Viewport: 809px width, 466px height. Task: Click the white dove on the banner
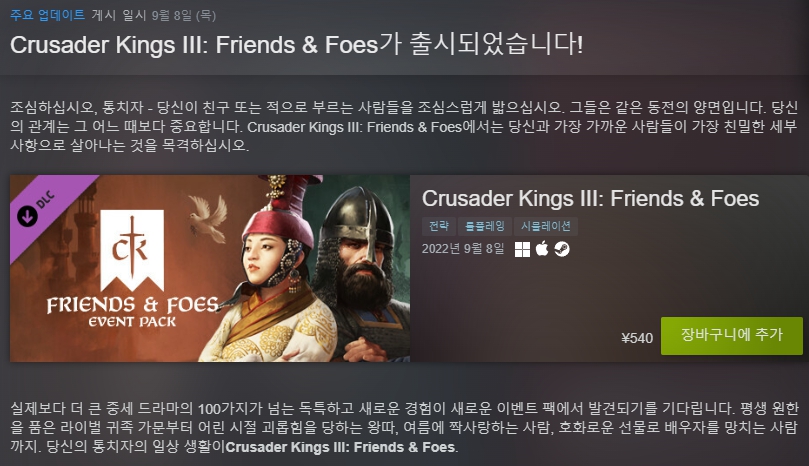(207, 216)
